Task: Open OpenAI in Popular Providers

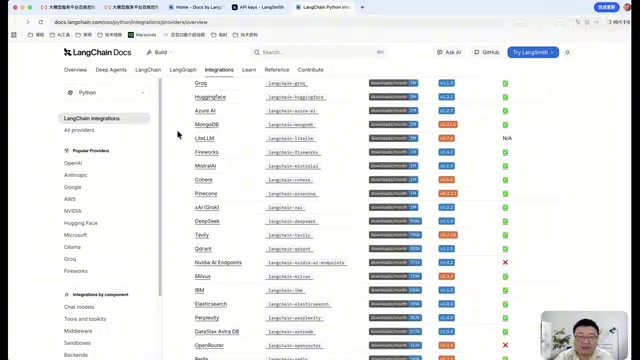Action: (73, 163)
